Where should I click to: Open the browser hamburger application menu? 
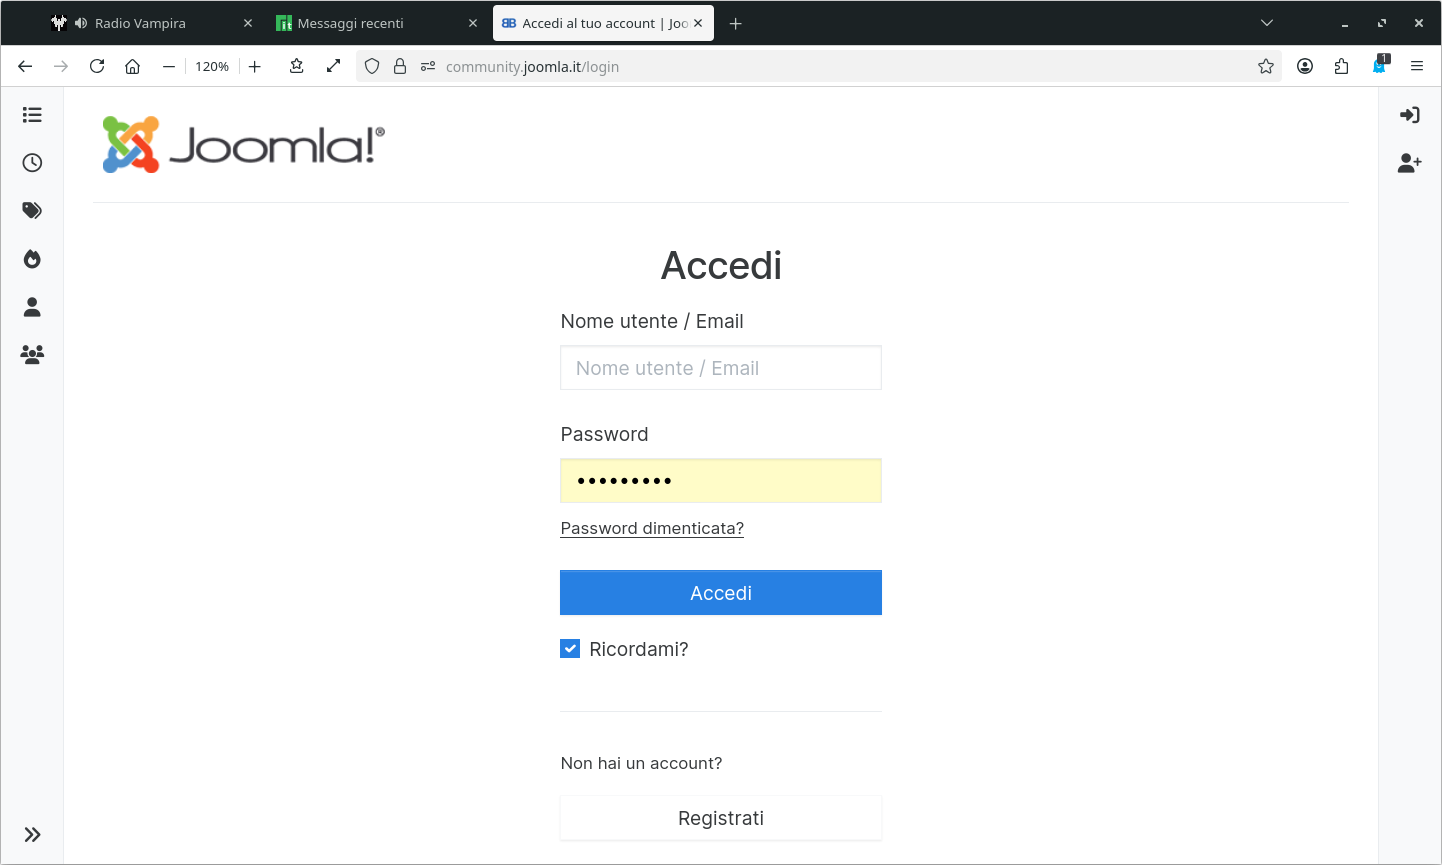coord(1416,67)
